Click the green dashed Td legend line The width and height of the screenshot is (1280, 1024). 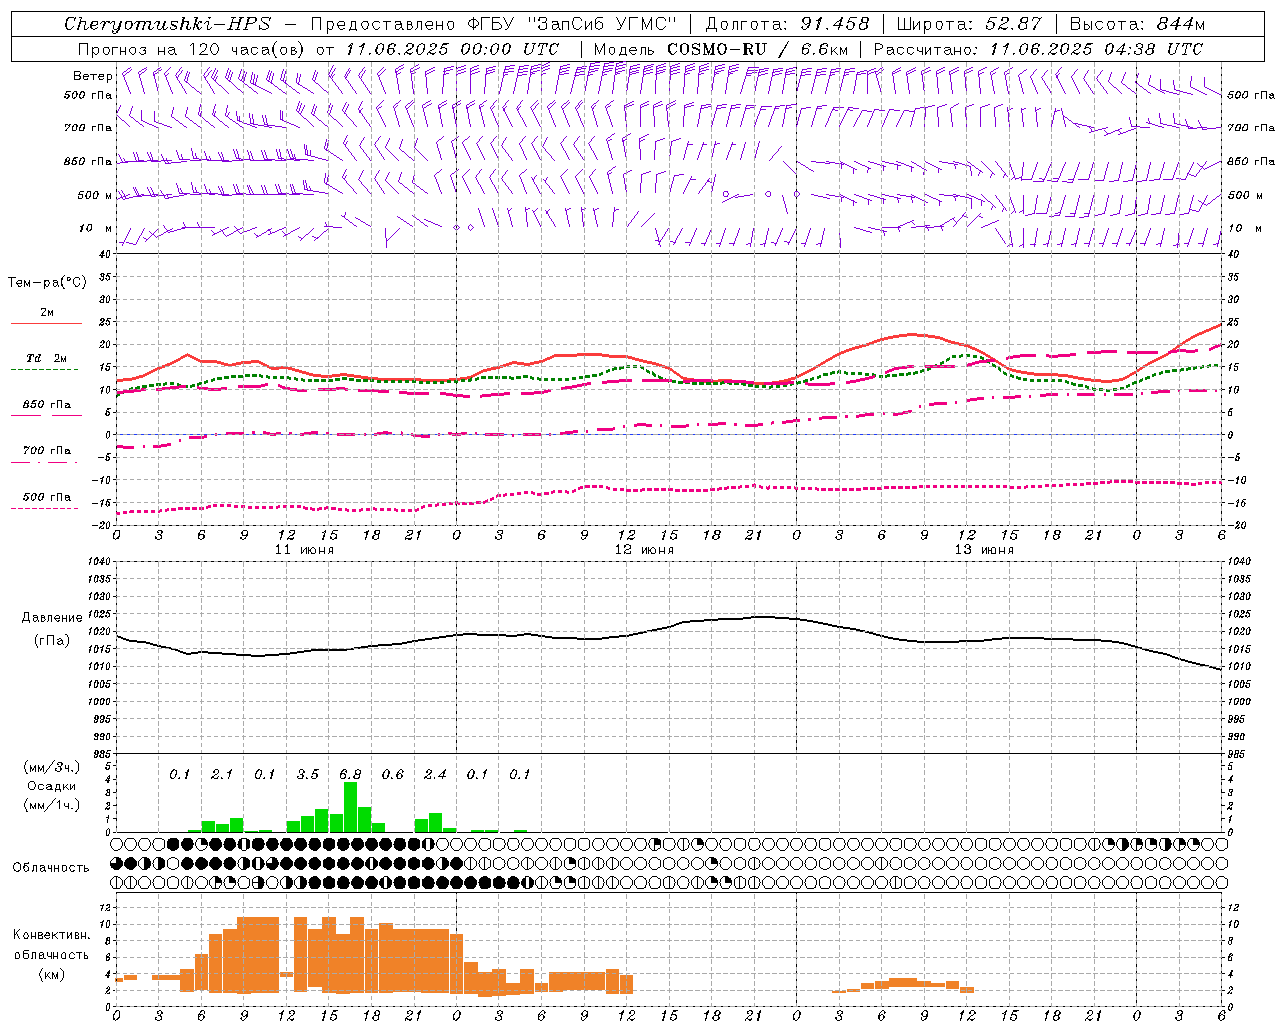tap(44, 370)
